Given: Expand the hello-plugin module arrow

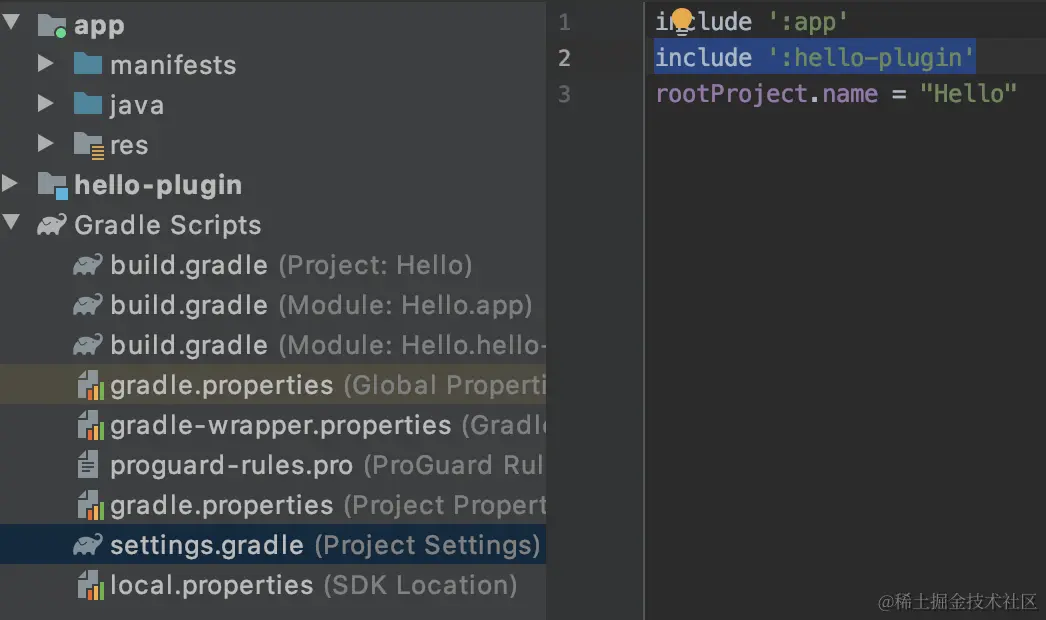Looking at the screenshot, I should click(x=10, y=184).
